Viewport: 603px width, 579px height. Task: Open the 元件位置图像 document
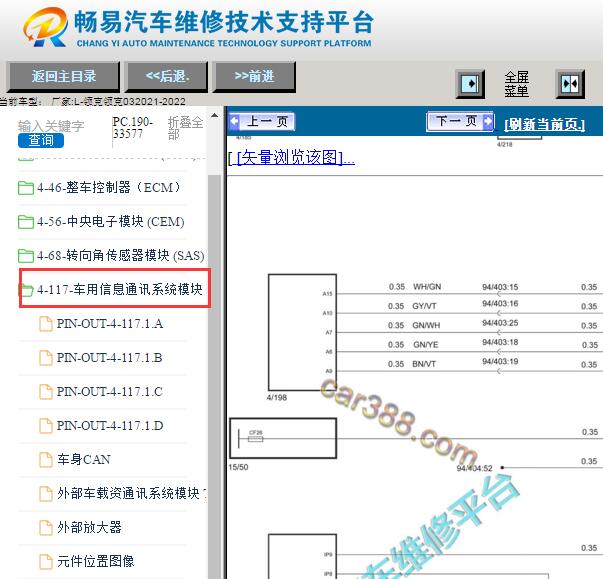[95, 561]
